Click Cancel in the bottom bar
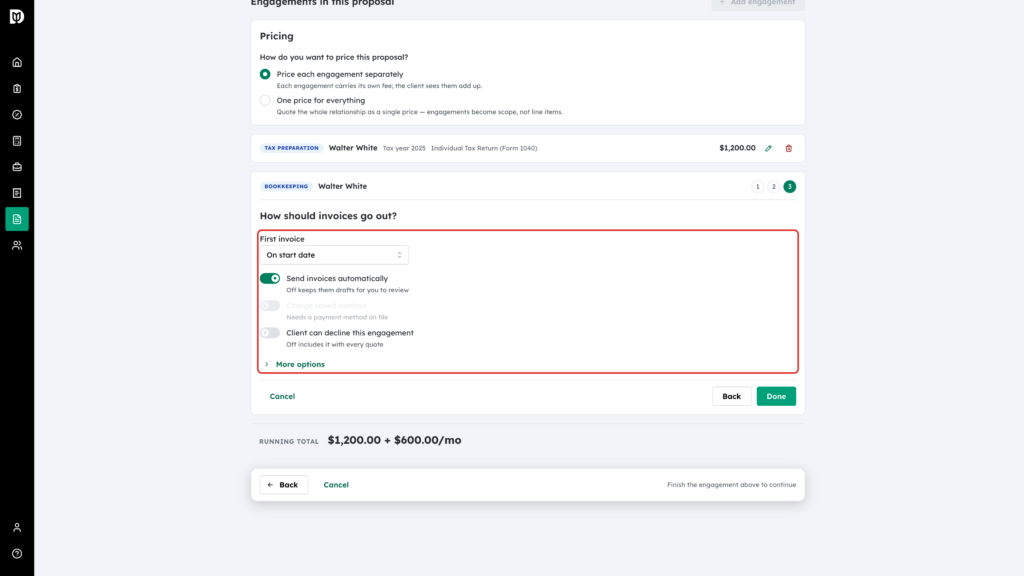 coord(336,485)
